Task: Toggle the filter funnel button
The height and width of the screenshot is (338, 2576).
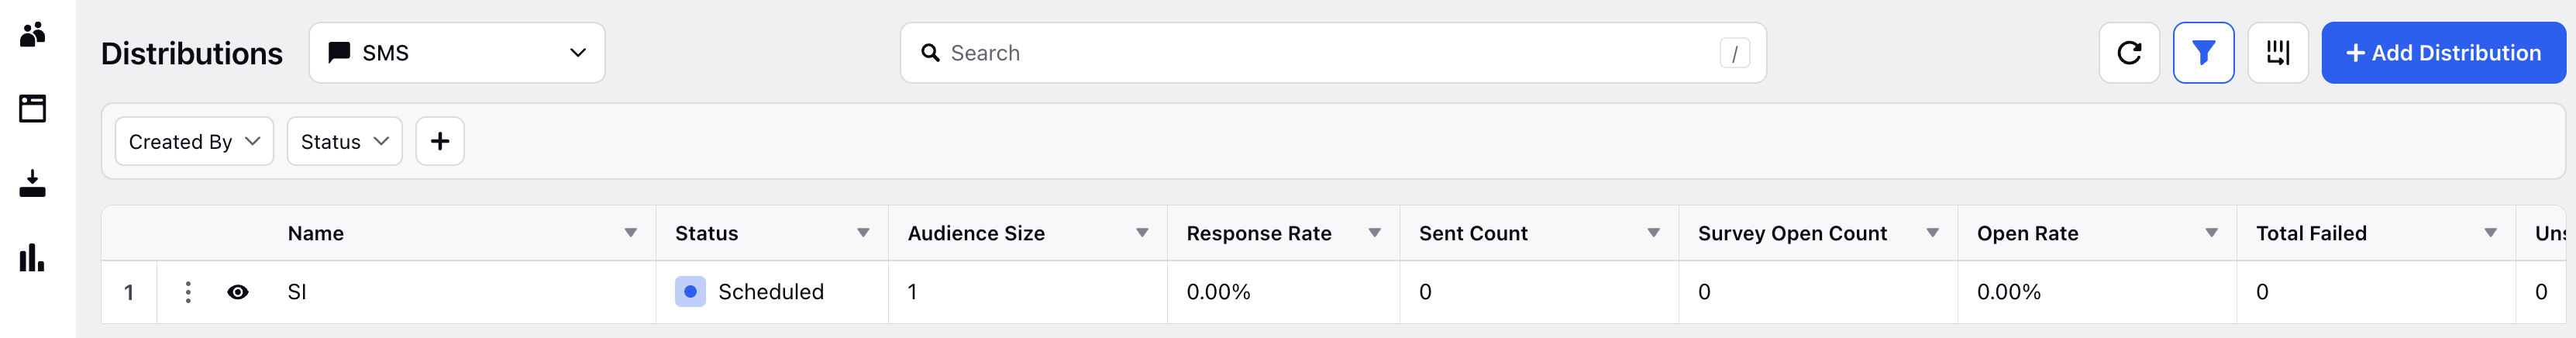Action: pyautogui.click(x=2203, y=53)
